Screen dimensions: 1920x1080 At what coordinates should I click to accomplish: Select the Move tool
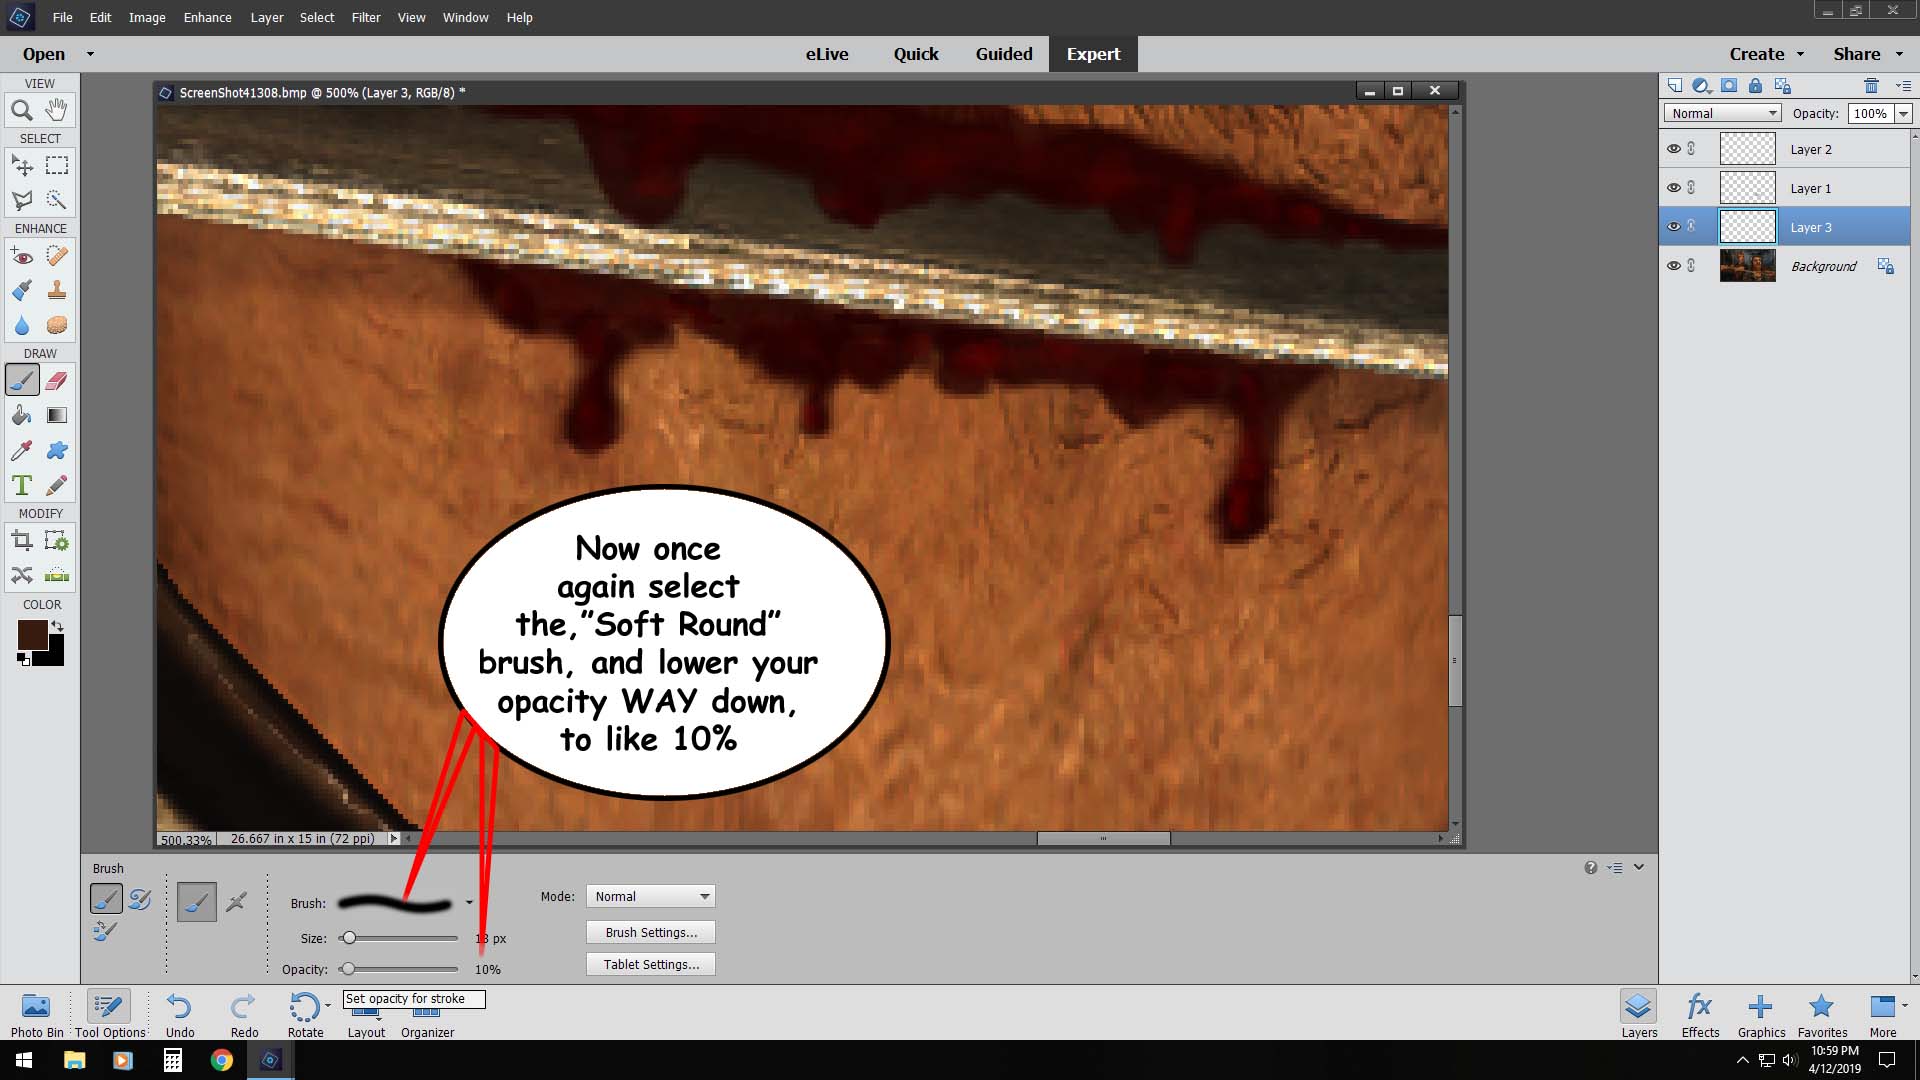pos(22,165)
